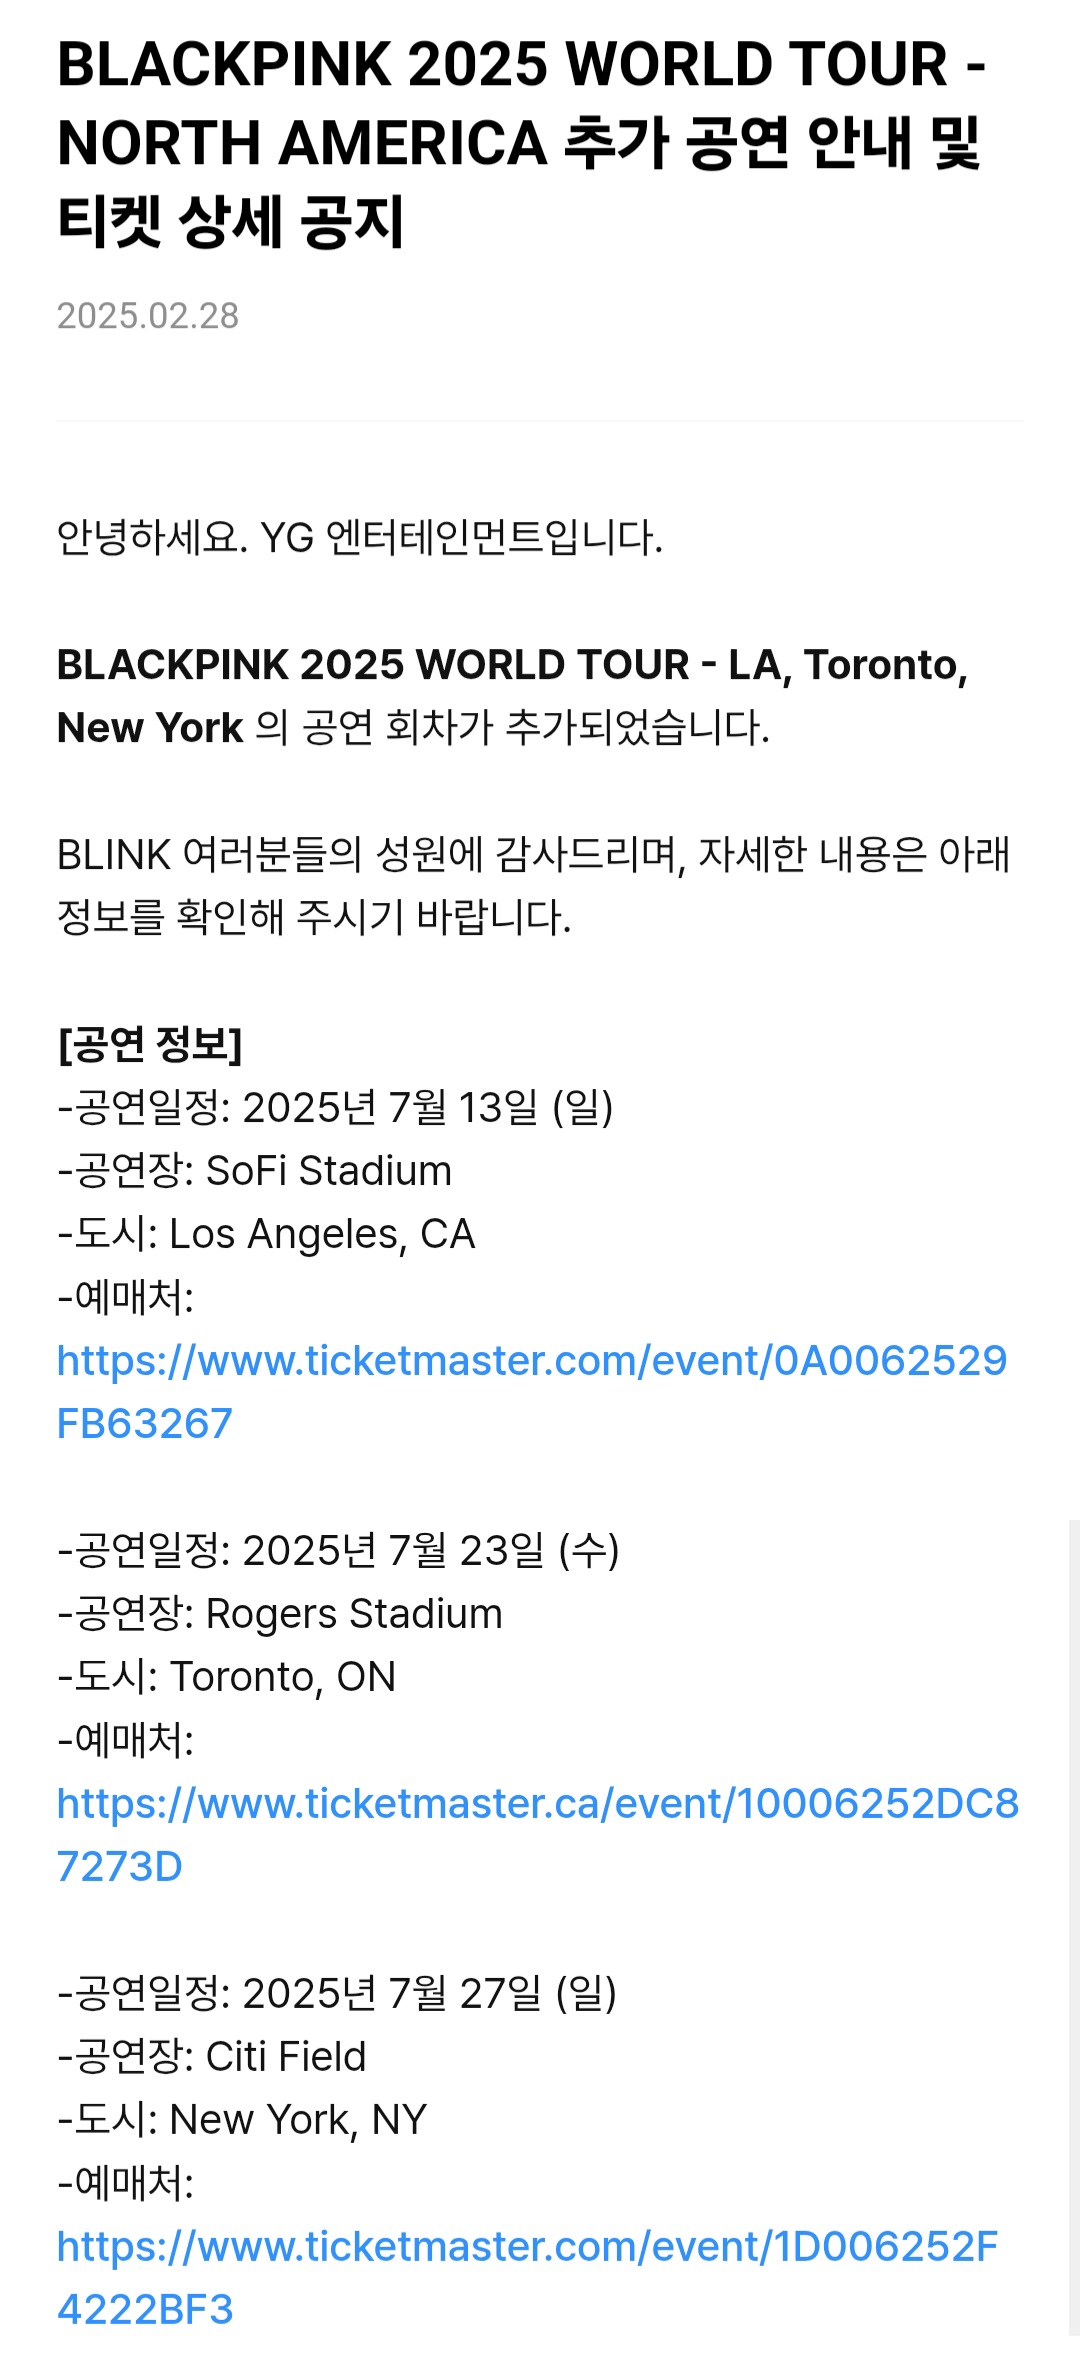Screen dimensions: 1080x2359
Task: Click the post date 2025.02.28
Action: pyautogui.click(x=148, y=316)
